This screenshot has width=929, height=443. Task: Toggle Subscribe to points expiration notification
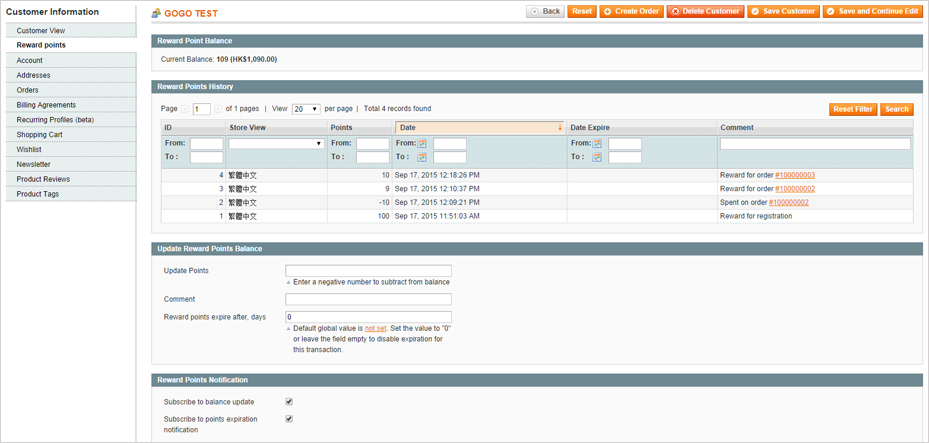pos(289,419)
